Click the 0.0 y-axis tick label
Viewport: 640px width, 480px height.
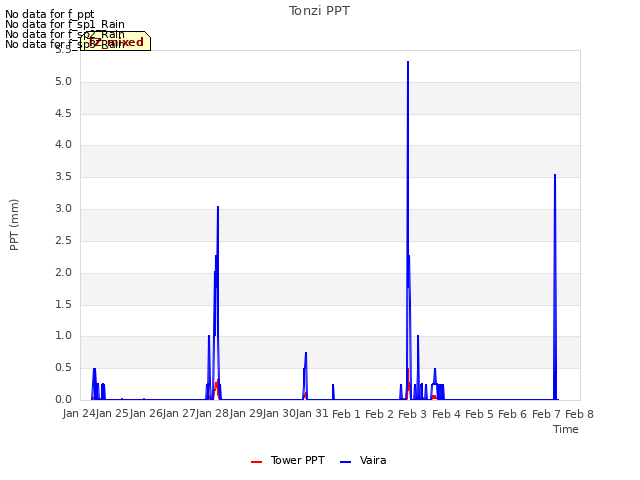point(63,400)
